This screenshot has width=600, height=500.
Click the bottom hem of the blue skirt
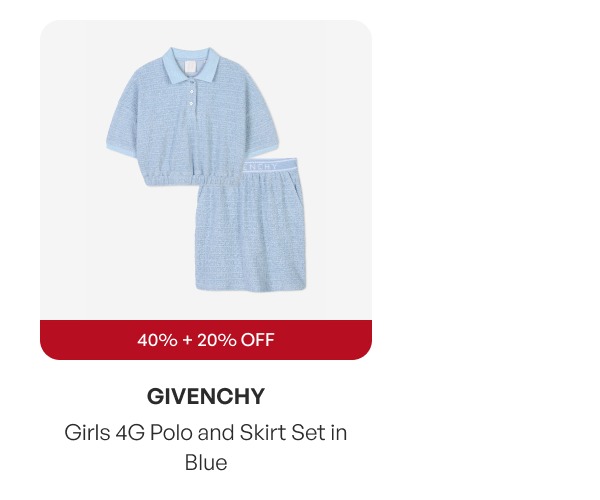coord(251,287)
